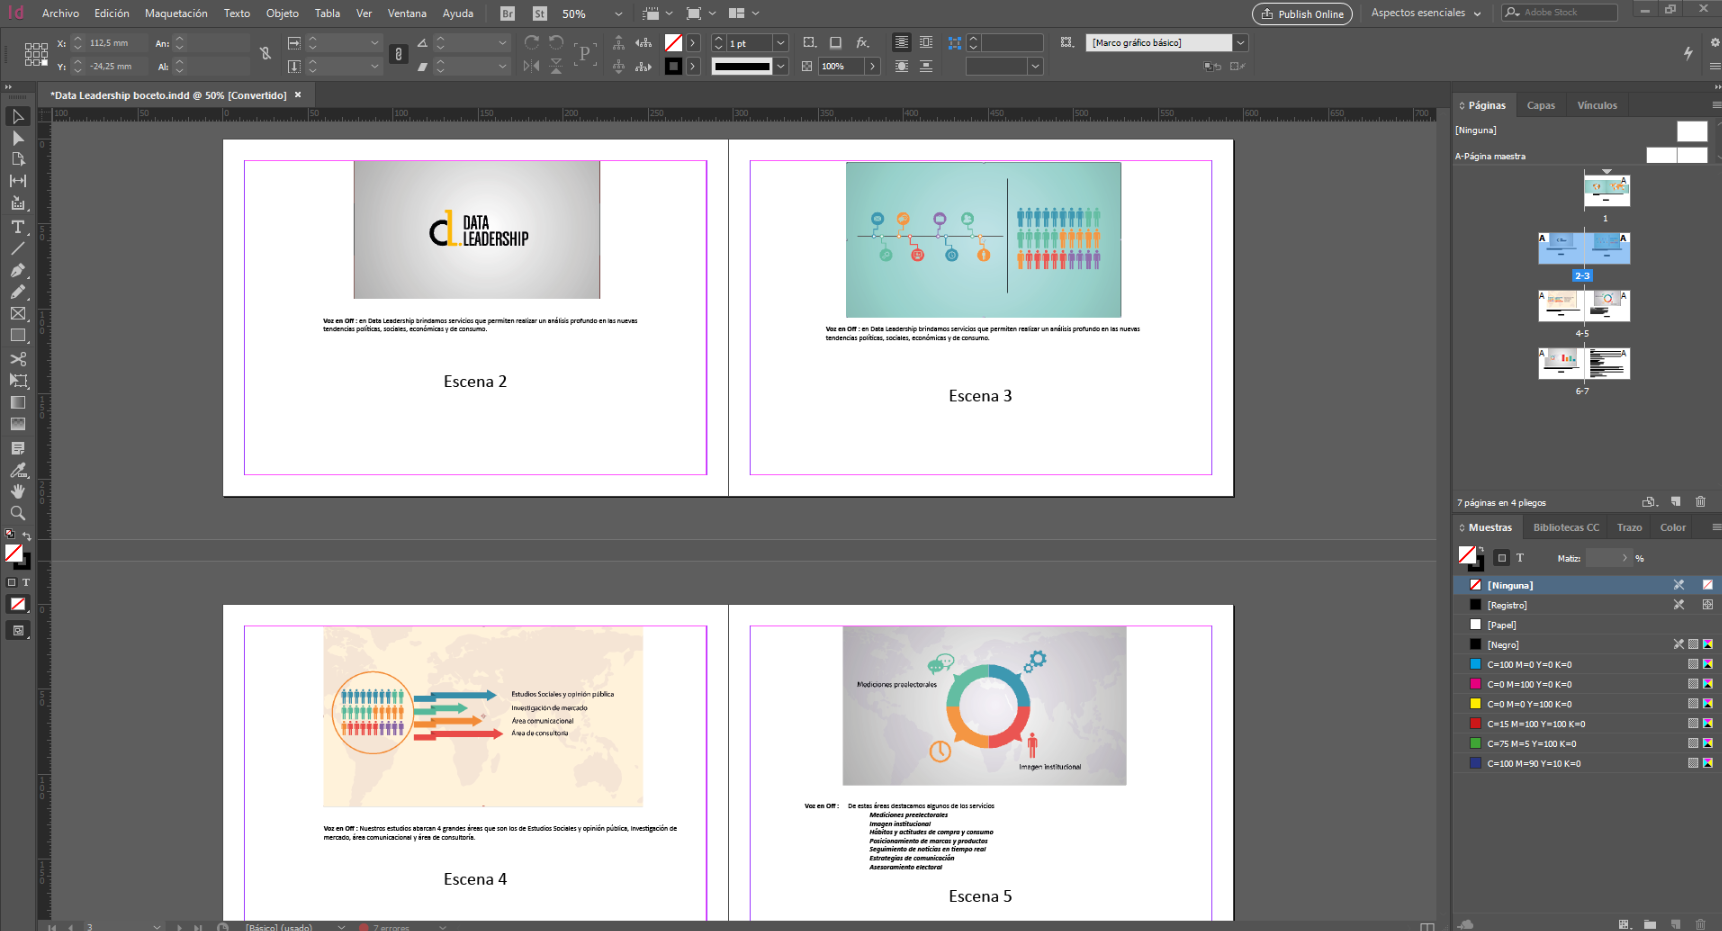The width and height of the screenshot is (1722, 931).
Task: Open the Maquetación menu
Action: (176, 13)
